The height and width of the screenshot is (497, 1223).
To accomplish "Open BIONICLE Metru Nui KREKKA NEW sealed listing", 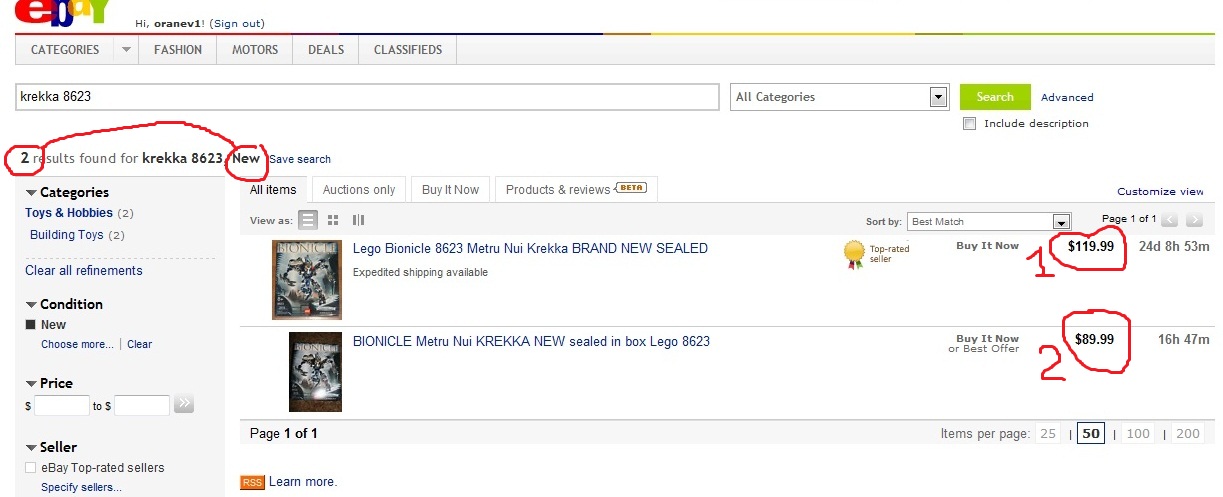I will 531,341.
